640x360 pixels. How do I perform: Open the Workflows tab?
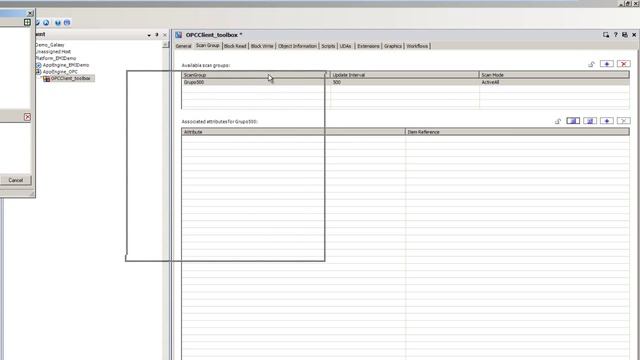click(417, 46)
